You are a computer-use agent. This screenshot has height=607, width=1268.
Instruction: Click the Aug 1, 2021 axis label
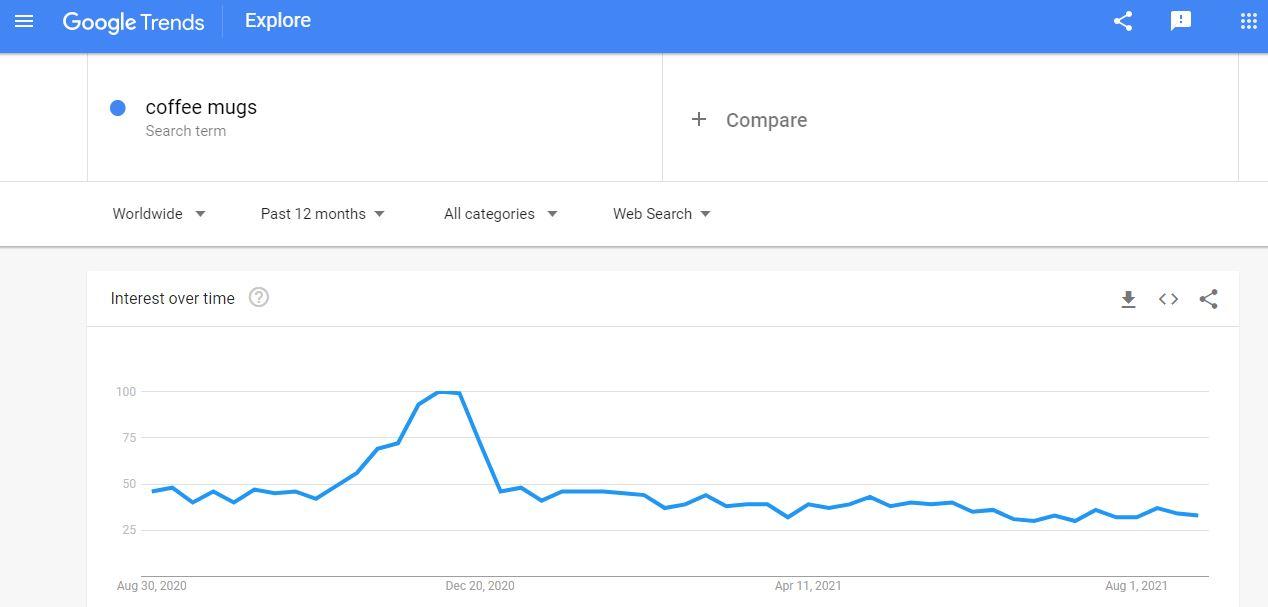[1136, 586]
